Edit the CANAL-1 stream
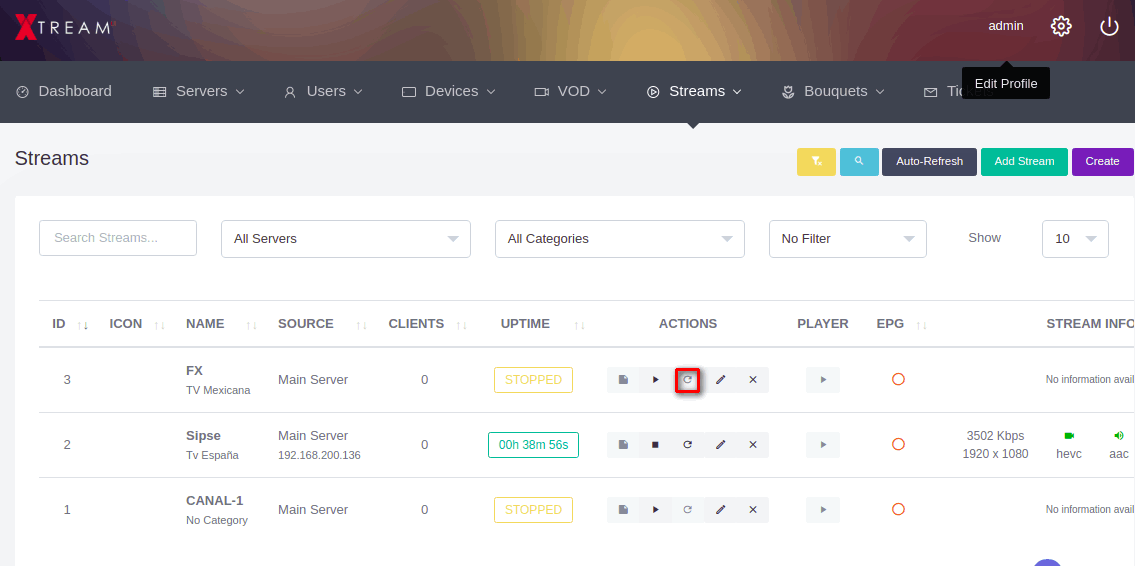Image resolution: width=1135 pixels, height=566 pixels. (720, 510)
